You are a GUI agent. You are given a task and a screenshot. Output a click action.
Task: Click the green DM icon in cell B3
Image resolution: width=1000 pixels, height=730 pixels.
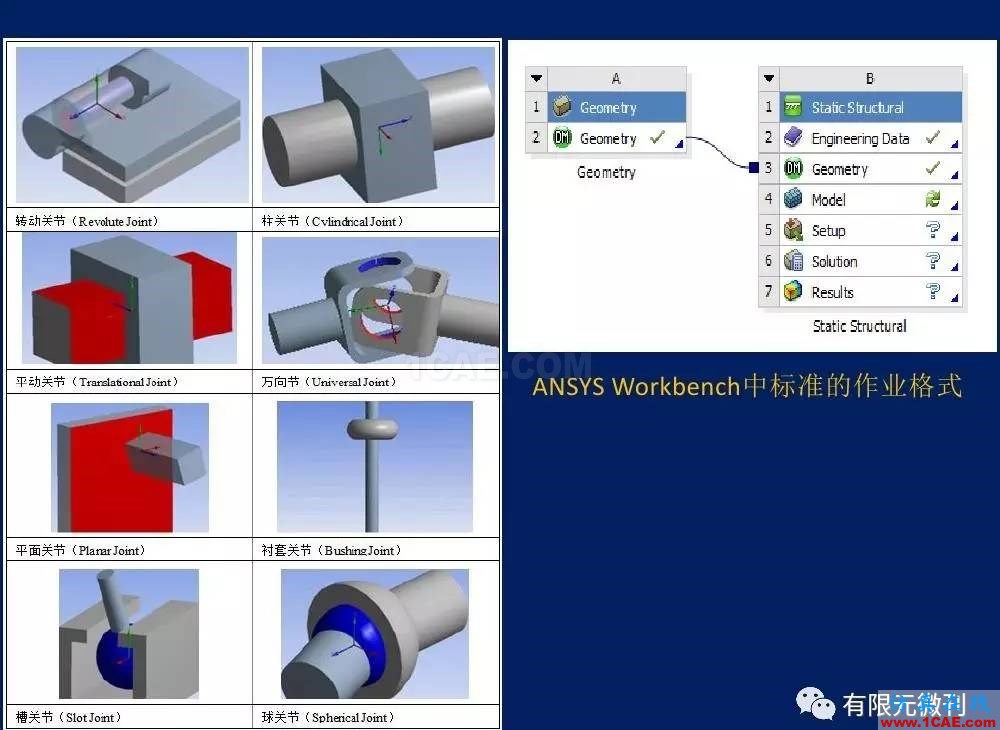[x=793, y=168]
